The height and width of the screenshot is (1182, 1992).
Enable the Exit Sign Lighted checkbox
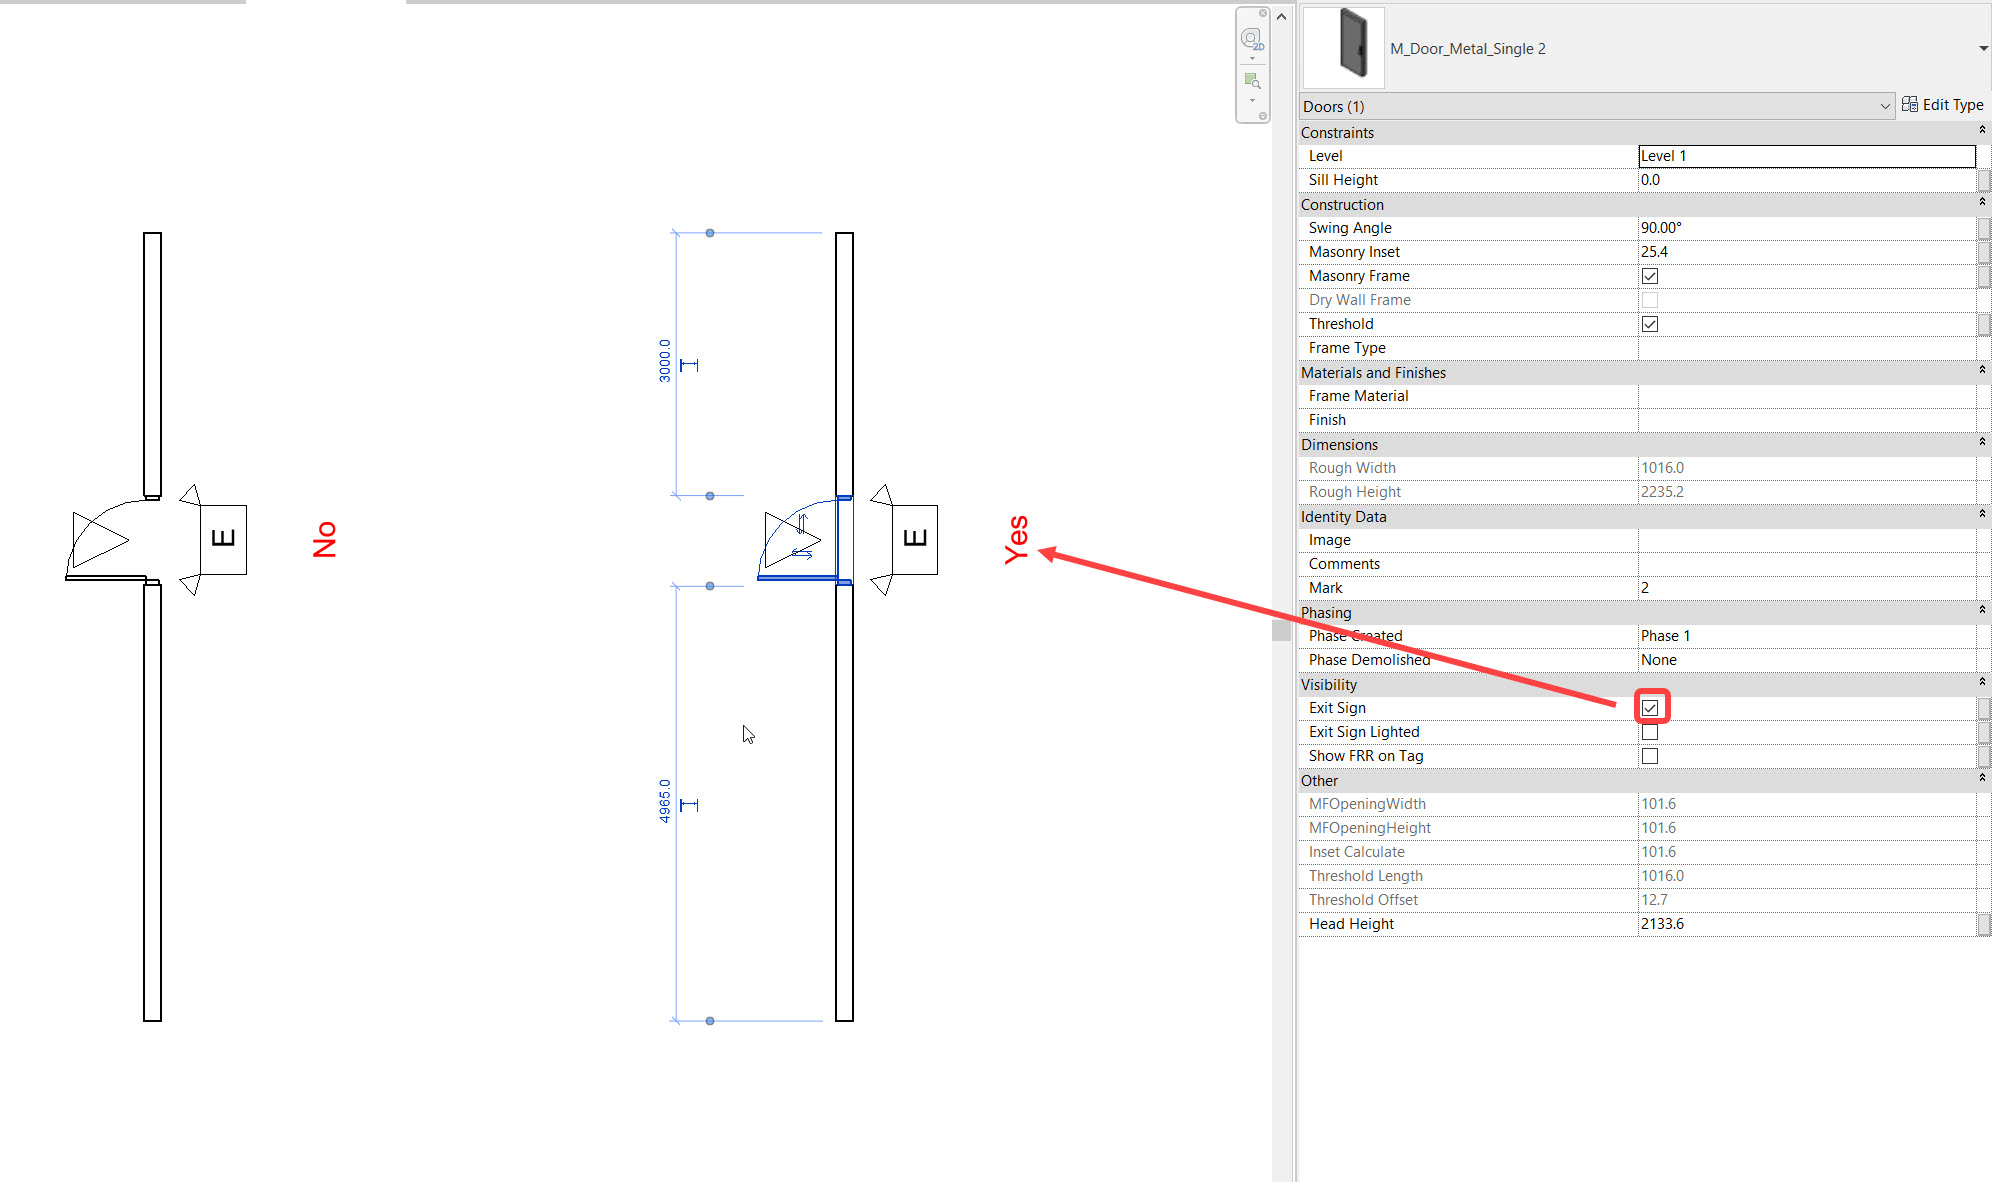pyautogui.click(x=1650, y=731)
